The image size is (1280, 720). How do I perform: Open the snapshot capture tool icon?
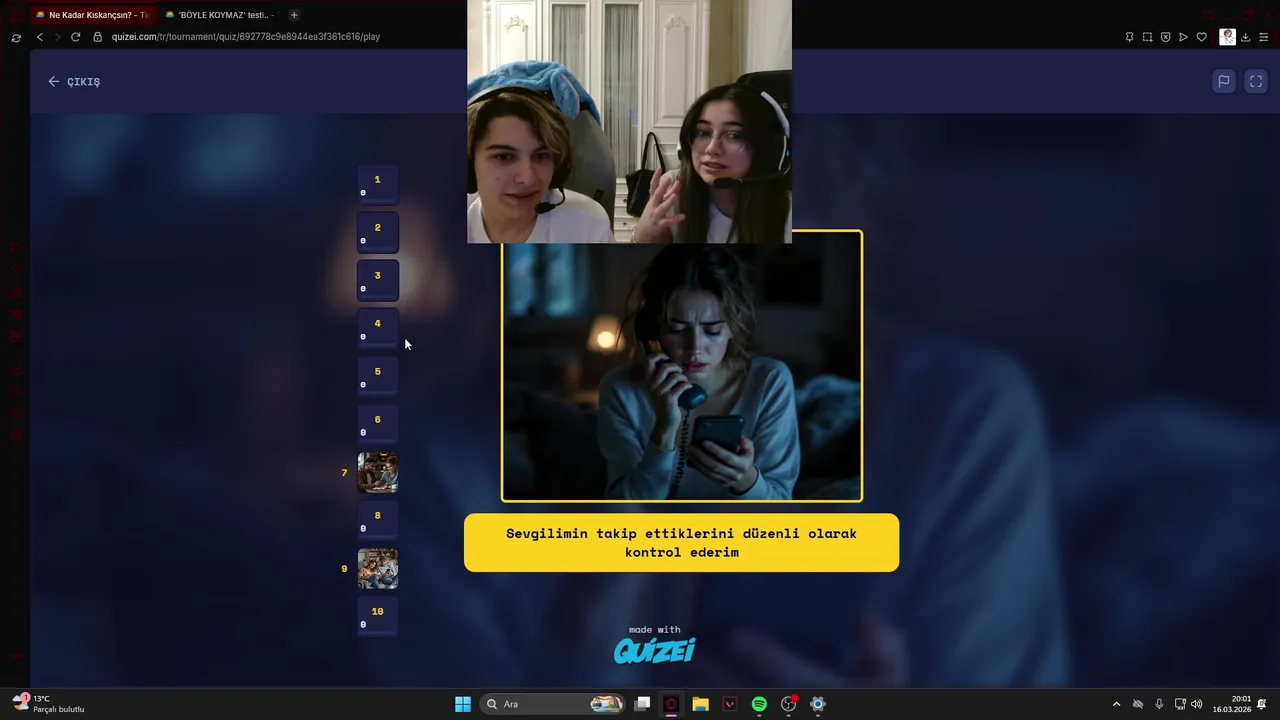click(1148, 37)
